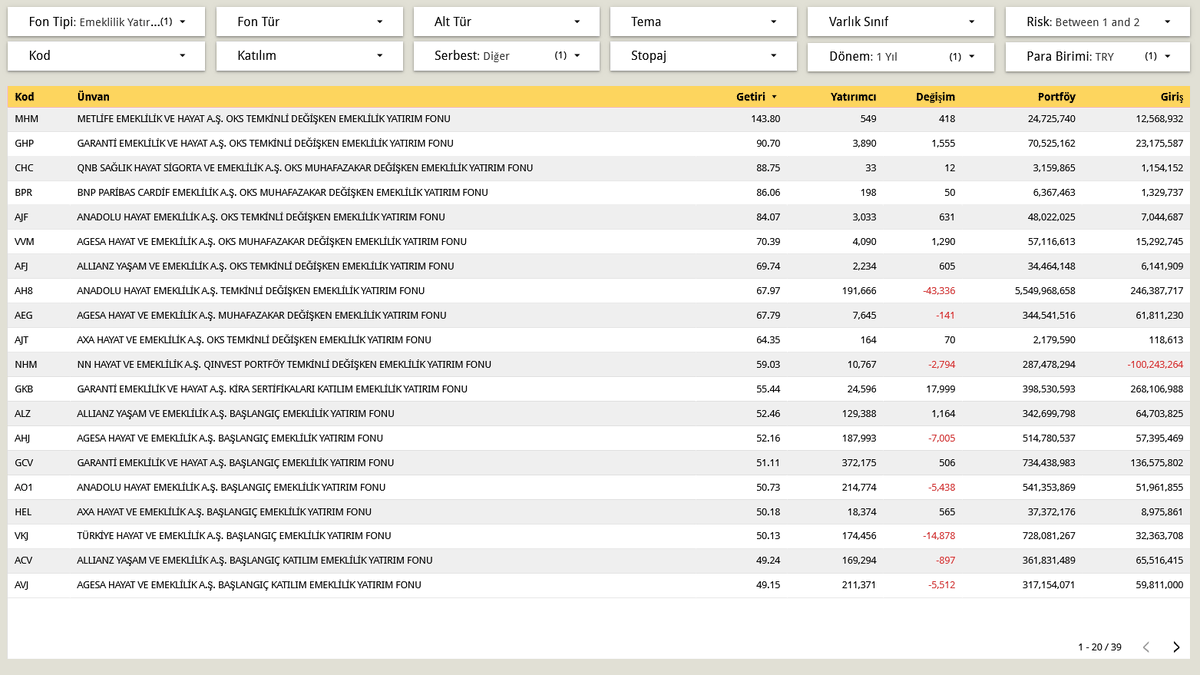1200x675 pixels.
Task: Sort by Değişim column header
Action: [x=935, y=97]
